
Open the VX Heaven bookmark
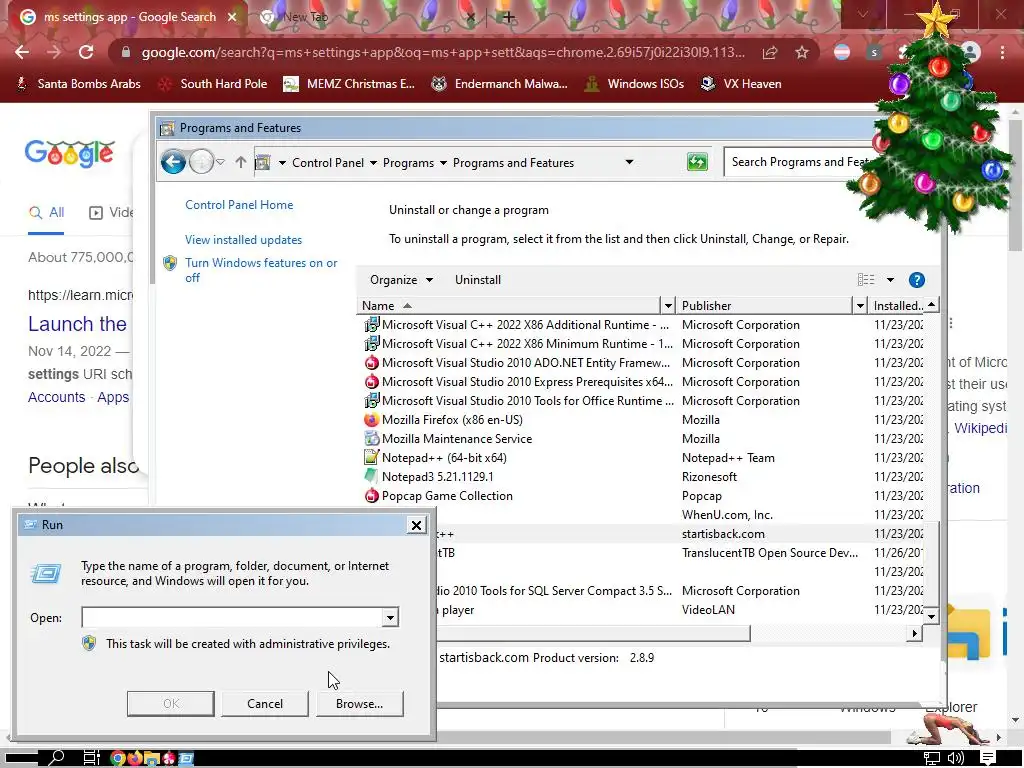point(741,84)
